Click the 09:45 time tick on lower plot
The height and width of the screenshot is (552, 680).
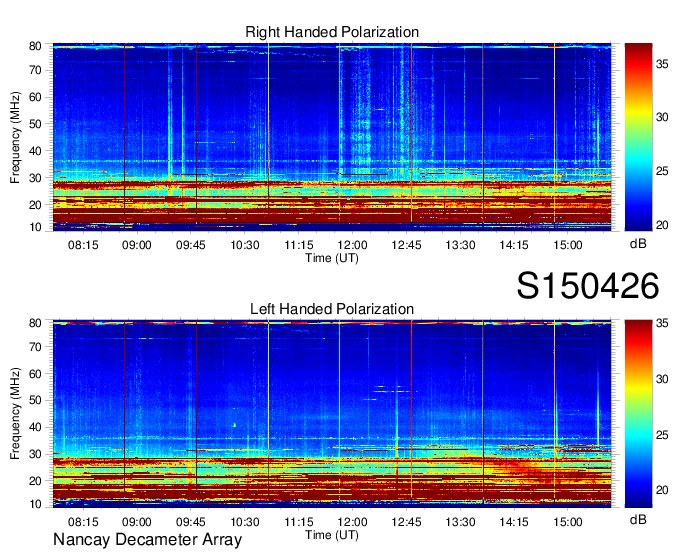coord(191,522)
